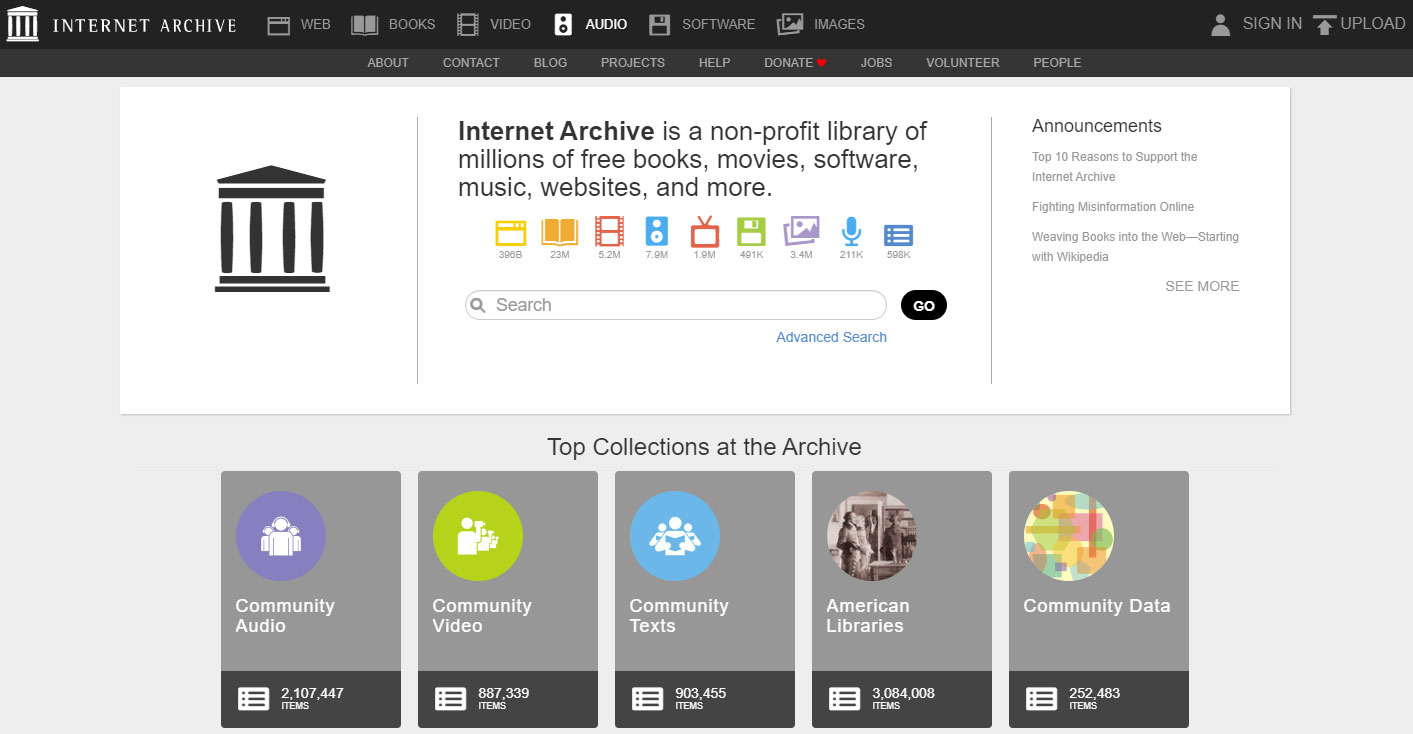Click the Community Audio purple circle icon
The width and height of the screenshot is (1413, 734).
pyautogui.click(x=281, y=536)
